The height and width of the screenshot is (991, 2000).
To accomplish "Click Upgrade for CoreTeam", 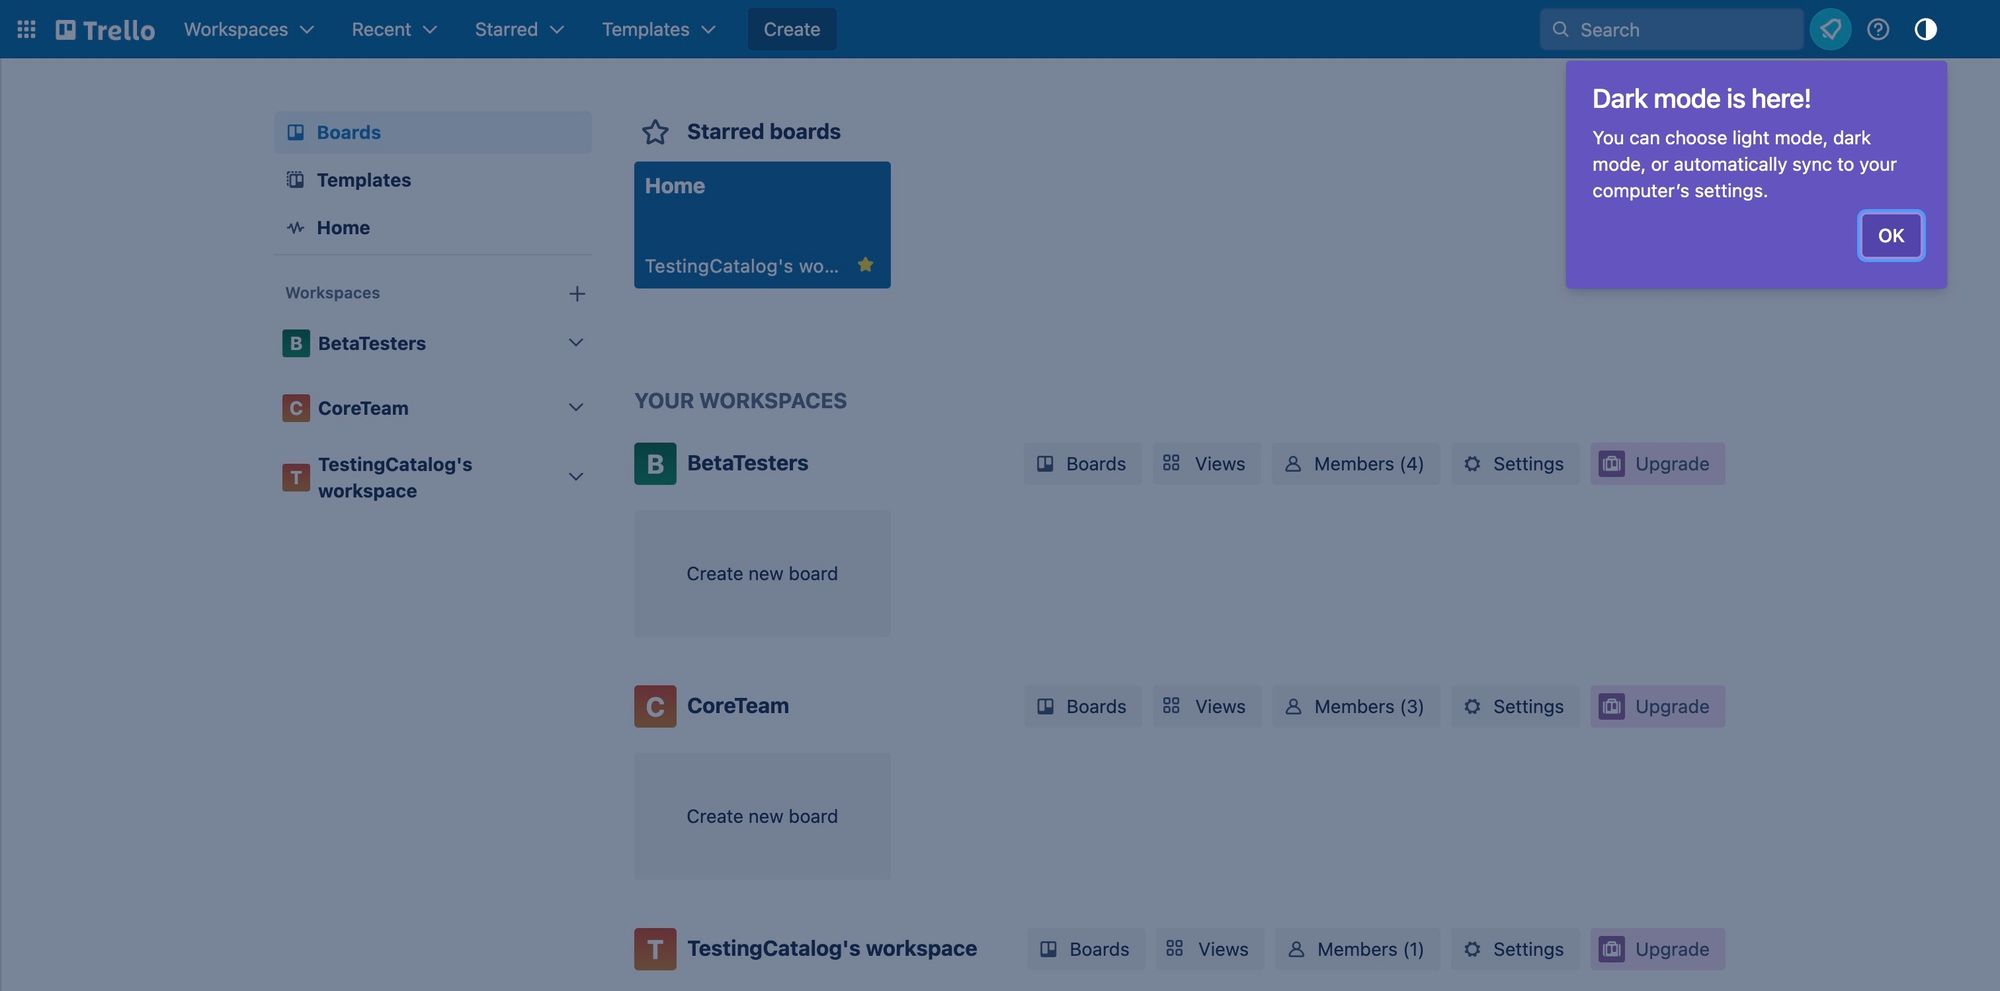I will pyautogui.click(x=1657, y=706).
